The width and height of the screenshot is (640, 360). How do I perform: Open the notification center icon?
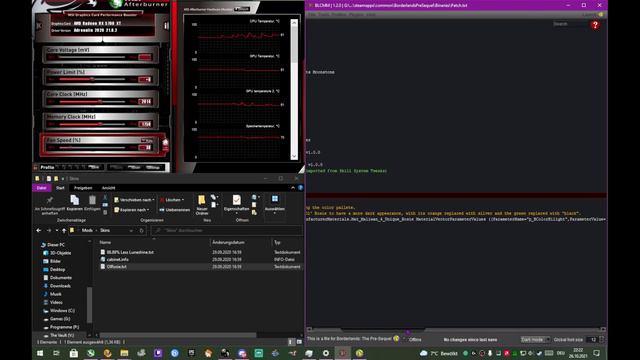596,353
